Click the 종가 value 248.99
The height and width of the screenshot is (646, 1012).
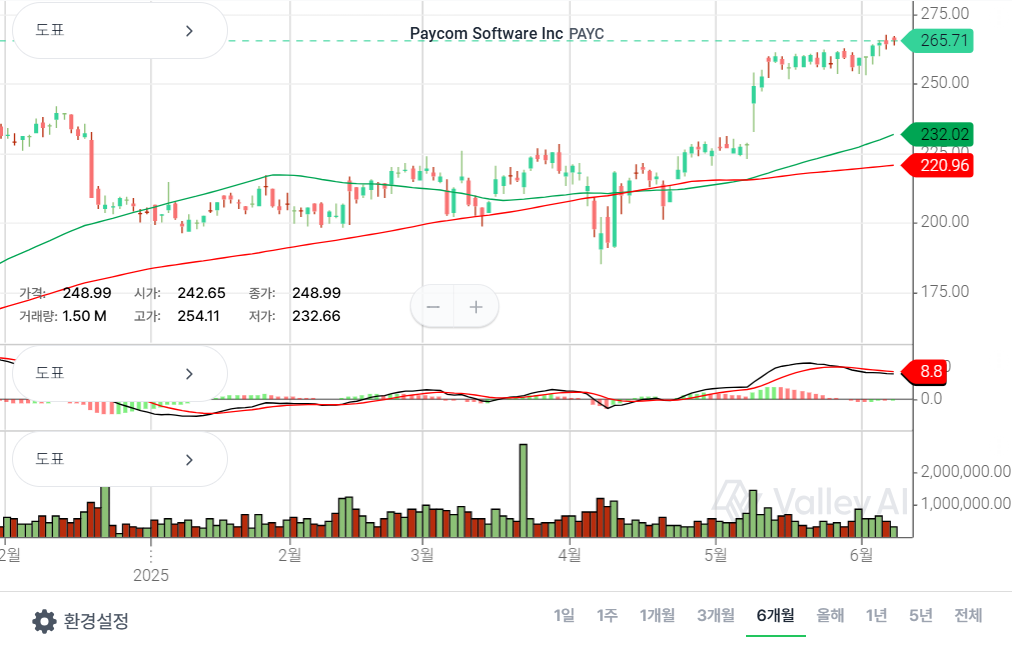click(316, 293)
